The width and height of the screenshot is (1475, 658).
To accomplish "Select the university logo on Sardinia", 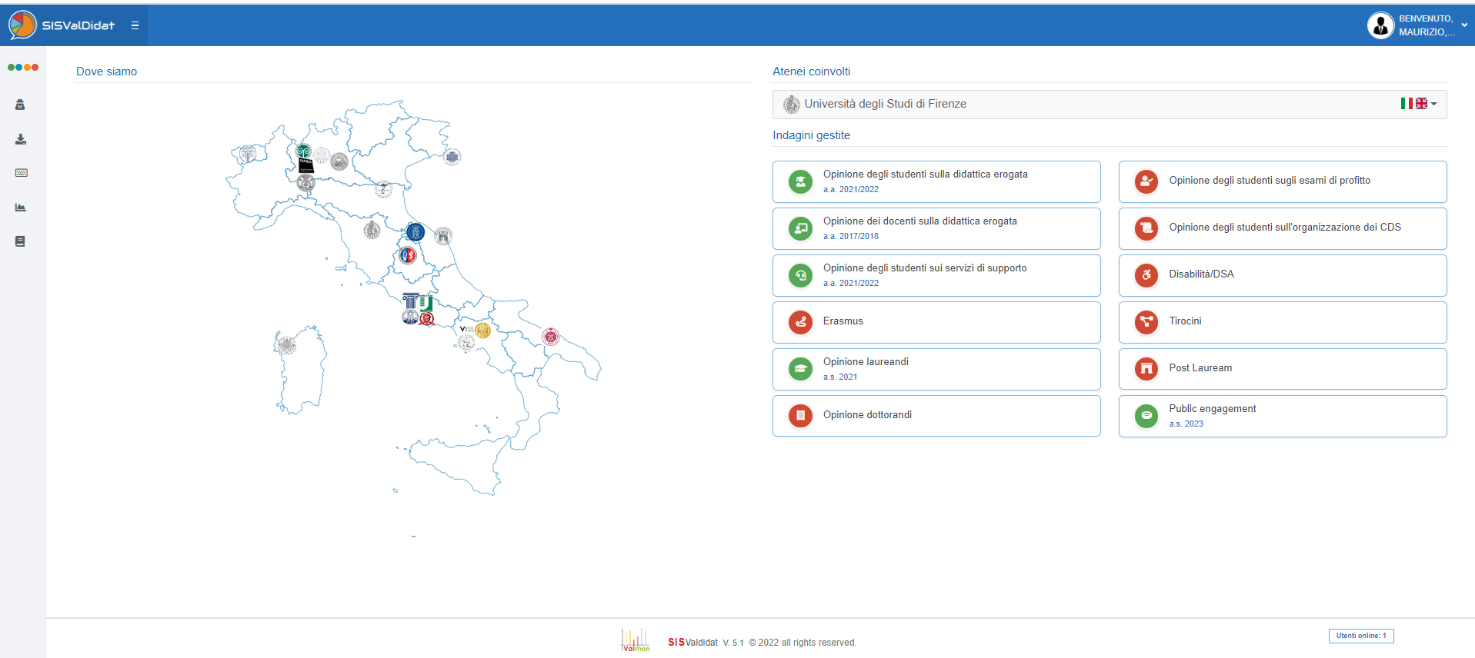I will 287,346.
